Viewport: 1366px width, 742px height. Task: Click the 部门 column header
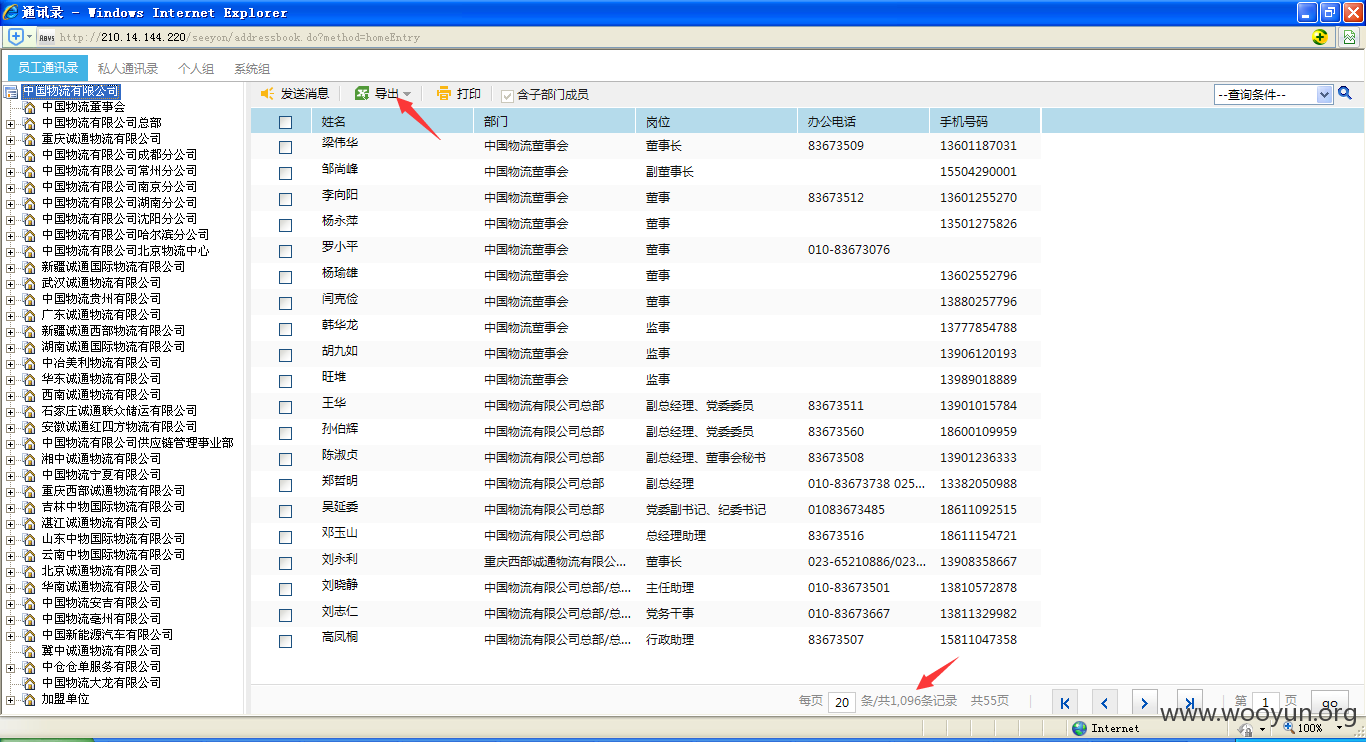point(554,121)
